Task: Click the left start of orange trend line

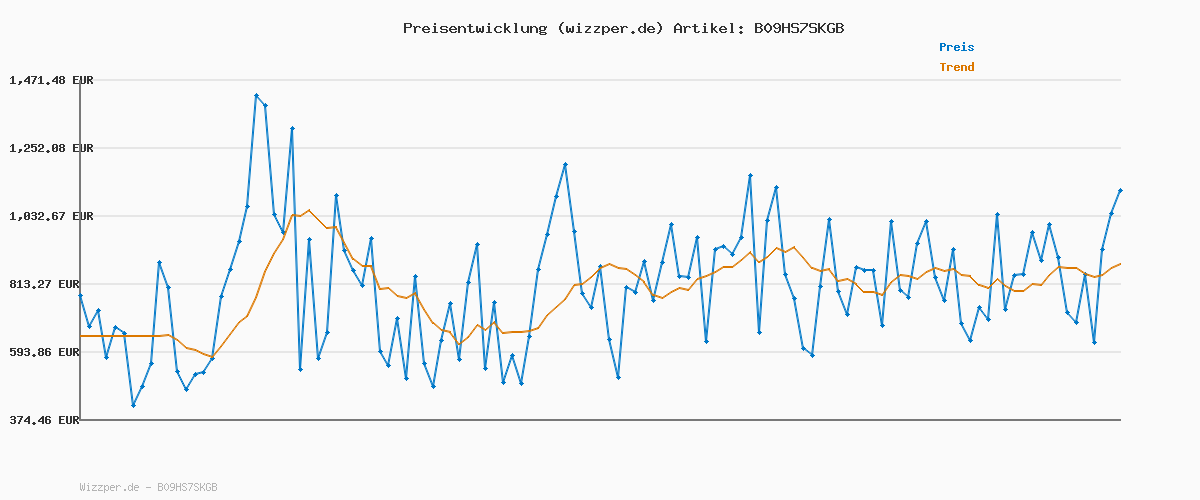Action: (x=81, y=336)
